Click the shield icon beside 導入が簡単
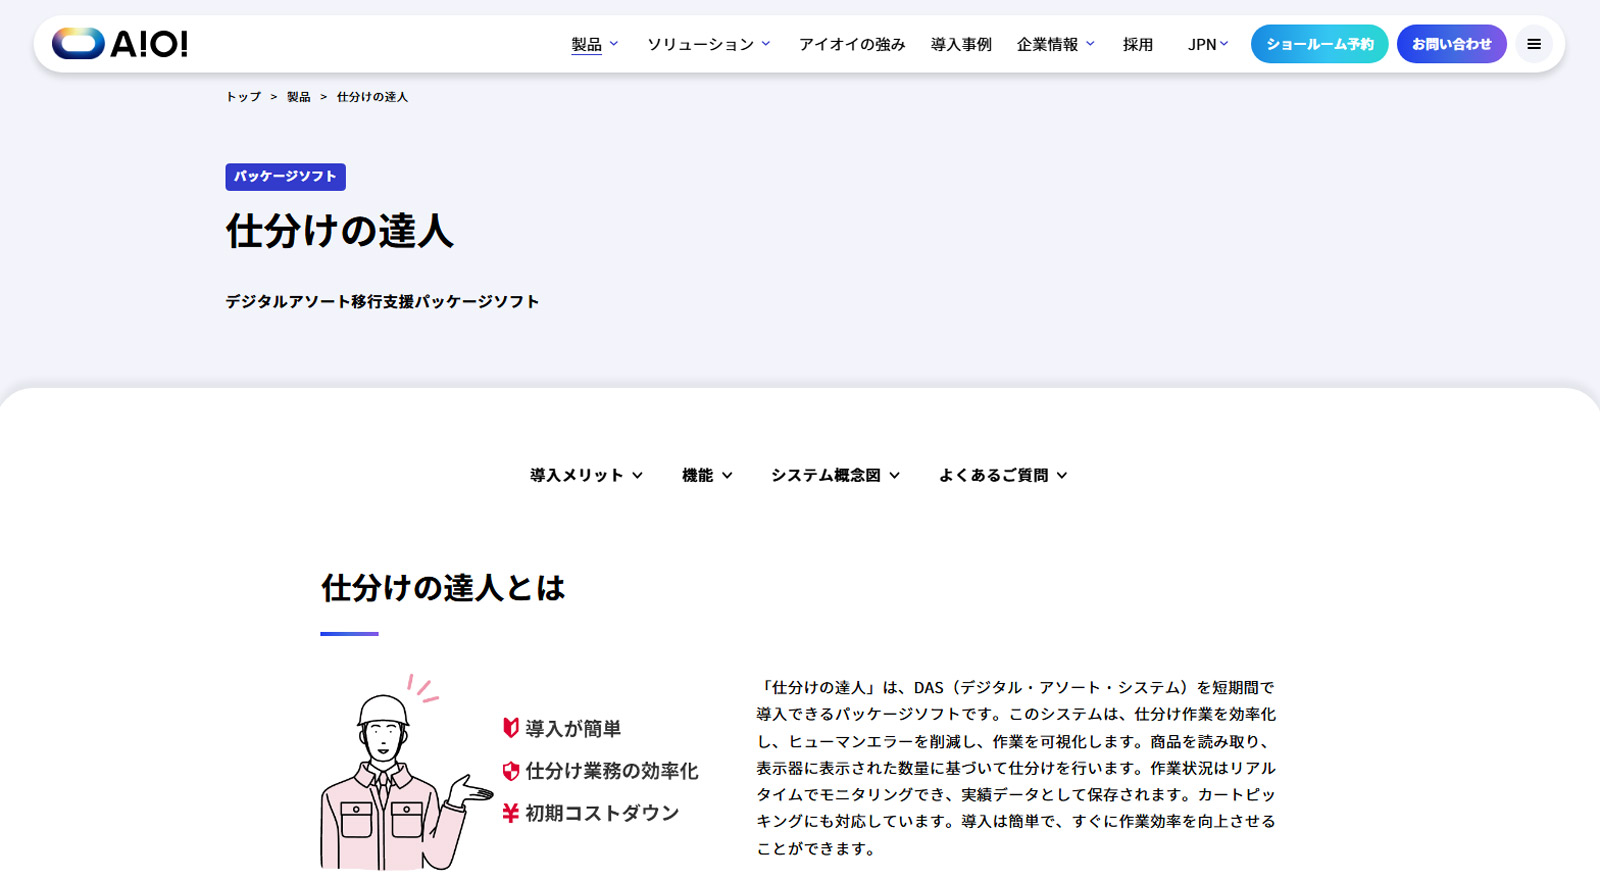The width and height of the screenshot is (1600, 879). 510,728
